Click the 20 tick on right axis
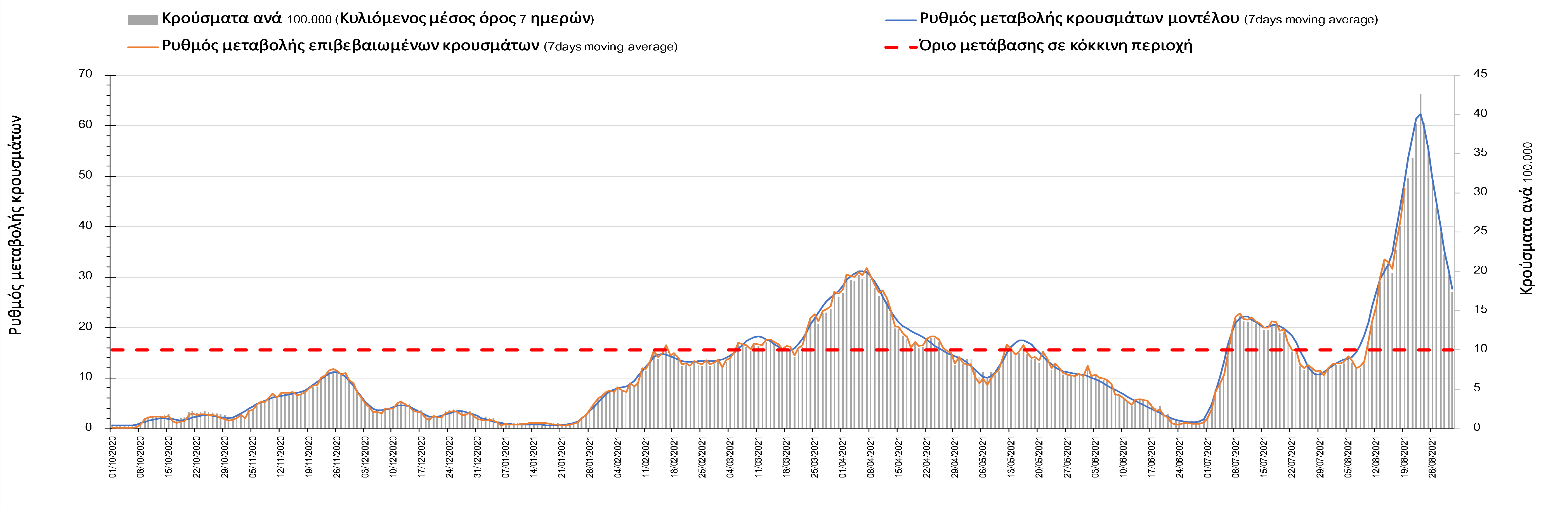This screenshot has height=511, width=1548. coord(1469,271)
